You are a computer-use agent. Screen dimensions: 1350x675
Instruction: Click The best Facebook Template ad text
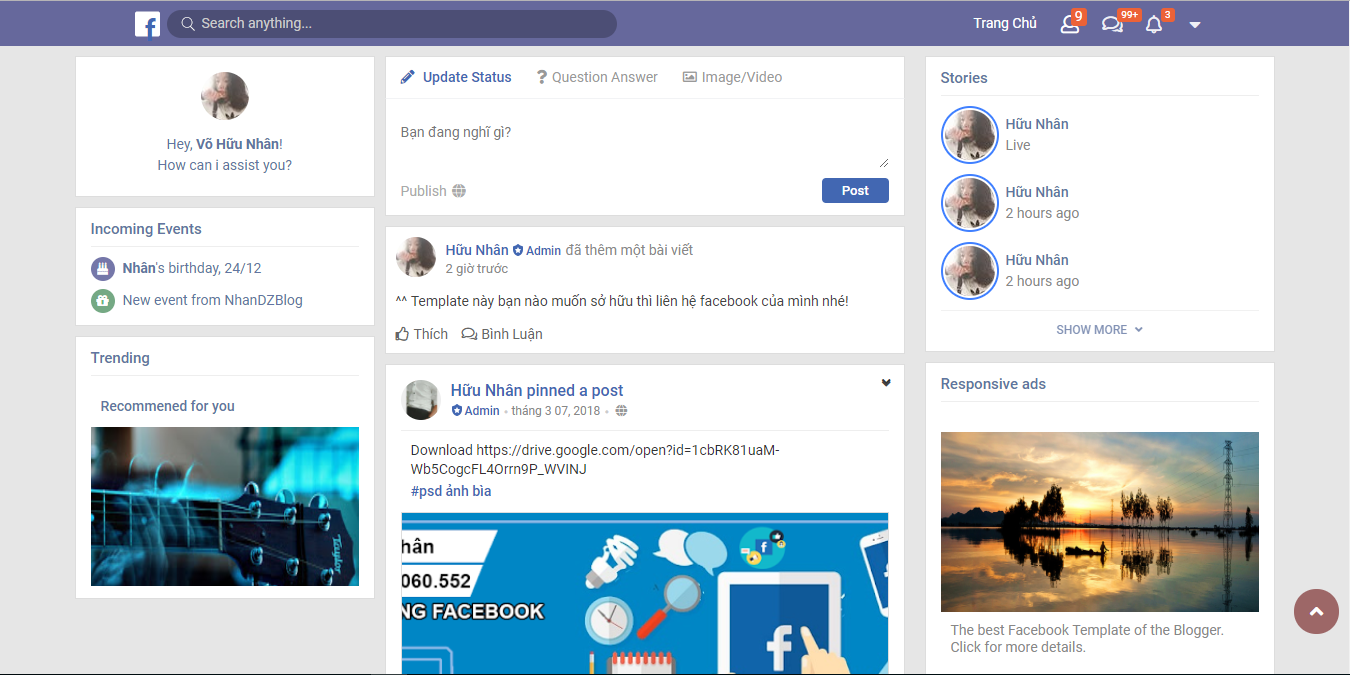coord(1087,638)
